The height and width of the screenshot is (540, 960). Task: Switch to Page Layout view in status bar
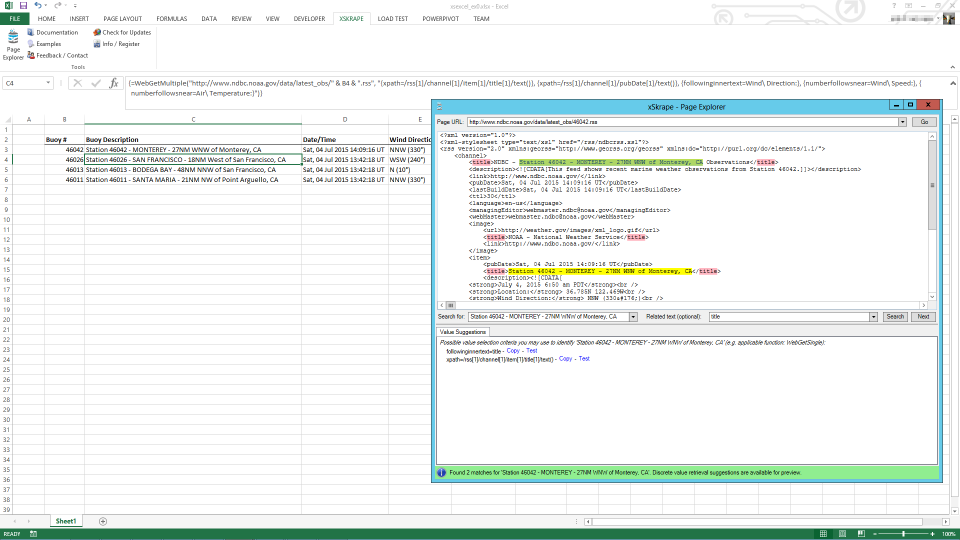click(842, 534)
